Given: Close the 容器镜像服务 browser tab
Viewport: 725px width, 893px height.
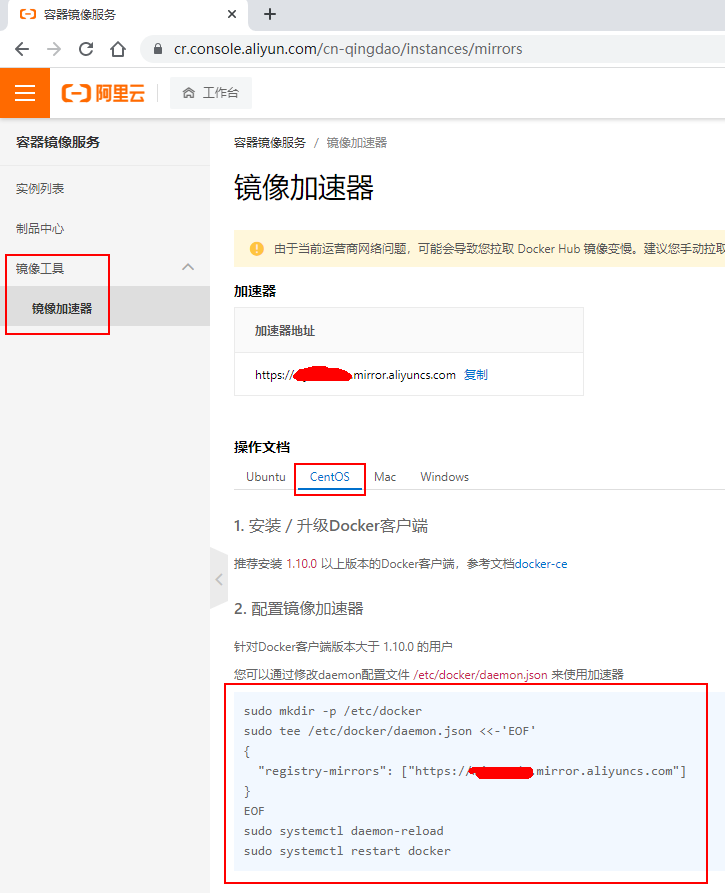Looking at the screenshot, I should tap(232, 14).
